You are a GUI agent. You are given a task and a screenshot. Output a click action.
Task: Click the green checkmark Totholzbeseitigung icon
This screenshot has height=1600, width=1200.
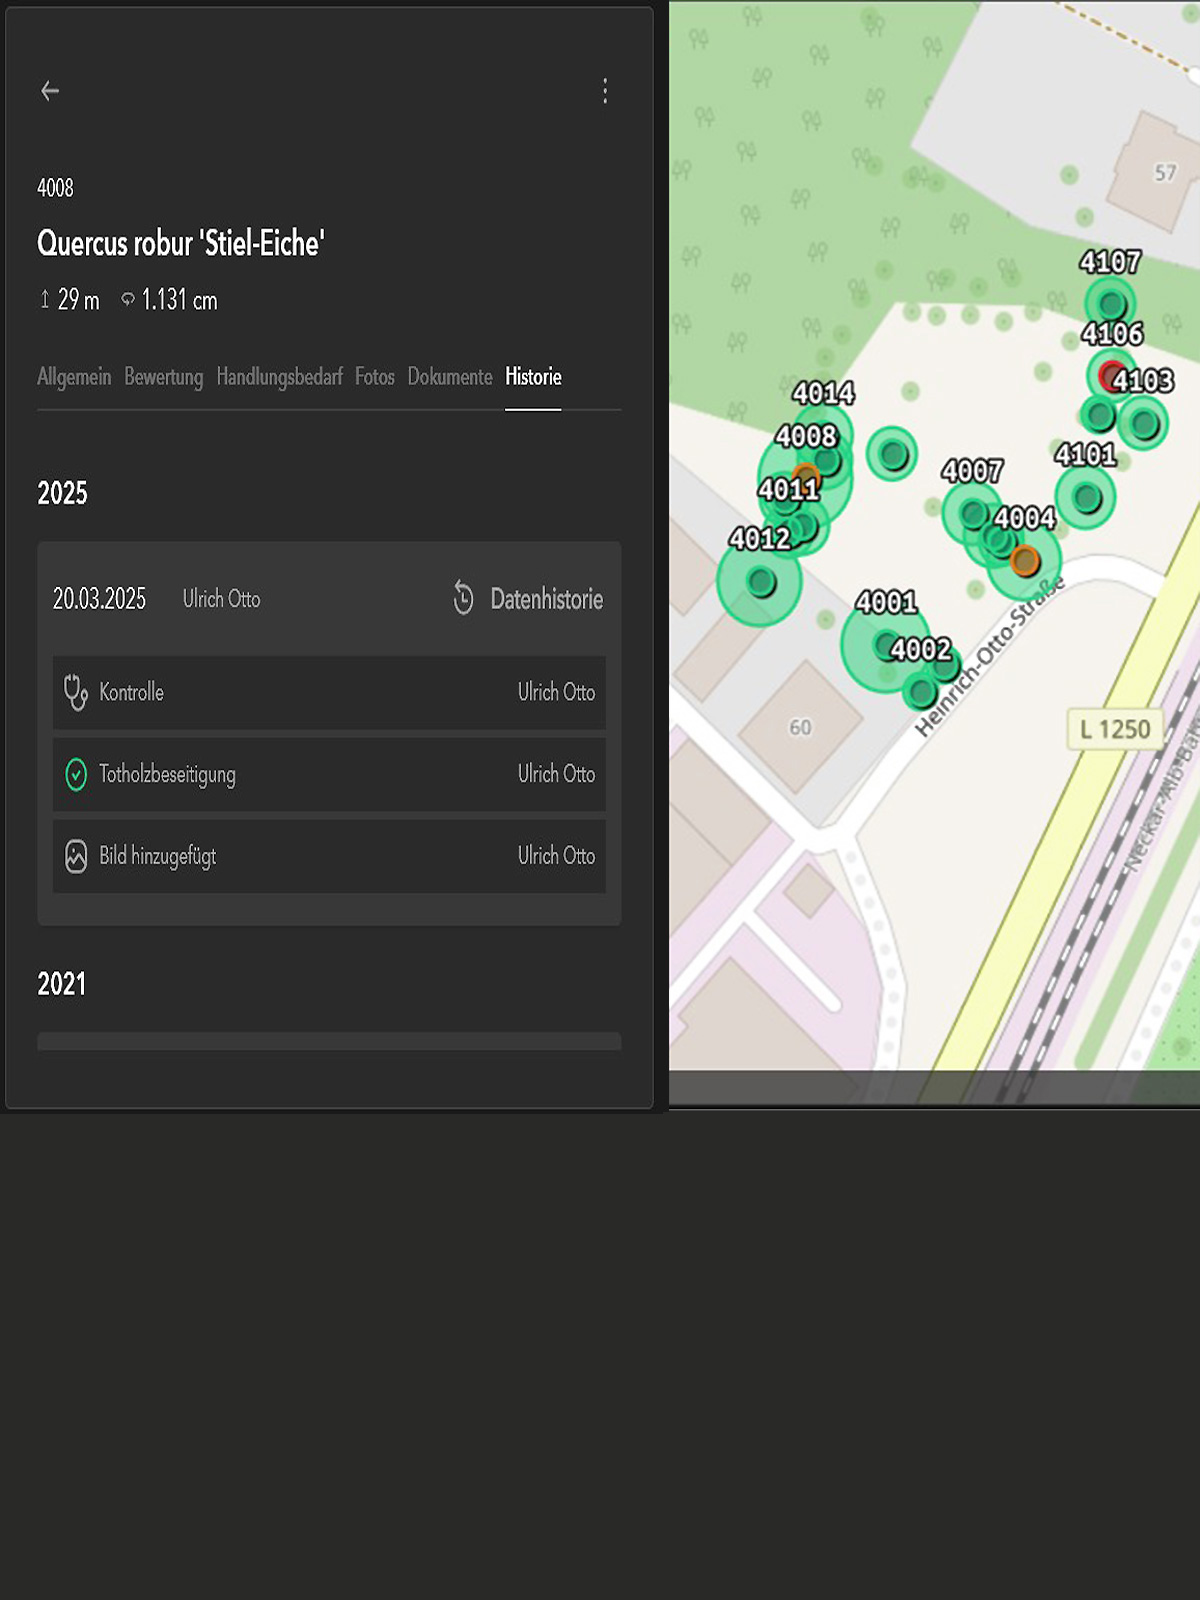[76, 774]
